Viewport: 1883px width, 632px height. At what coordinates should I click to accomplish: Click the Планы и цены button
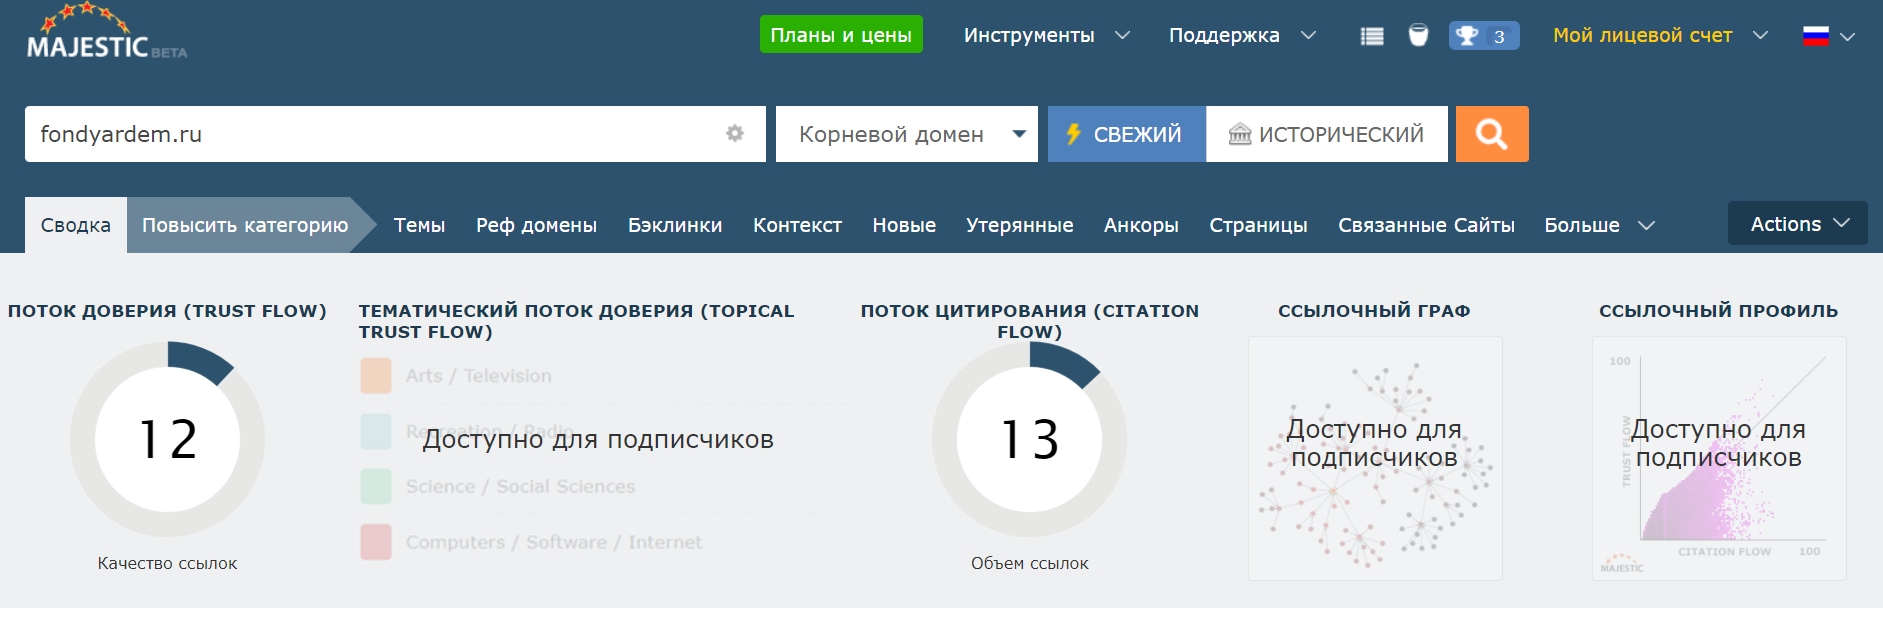click(841, 35)
